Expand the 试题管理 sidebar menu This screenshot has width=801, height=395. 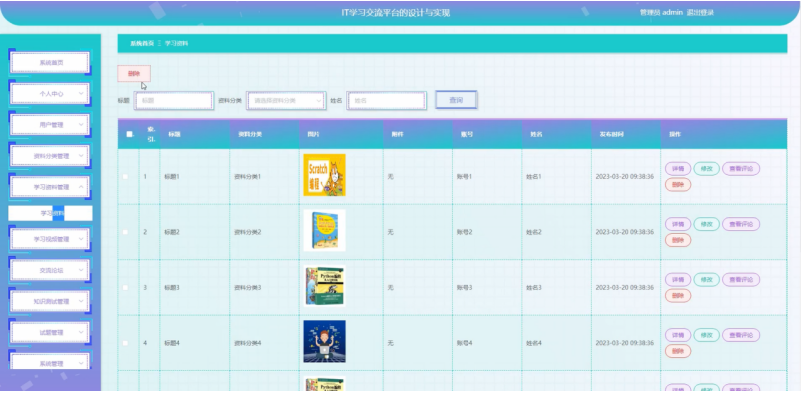50,333
